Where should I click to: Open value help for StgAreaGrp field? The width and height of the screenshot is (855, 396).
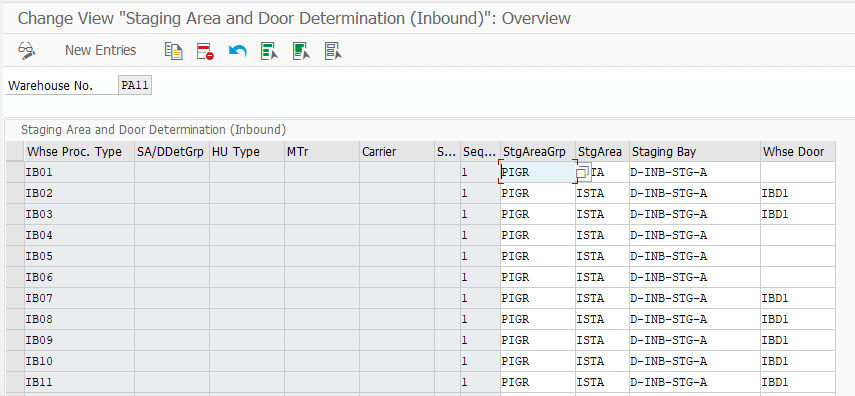583,173
